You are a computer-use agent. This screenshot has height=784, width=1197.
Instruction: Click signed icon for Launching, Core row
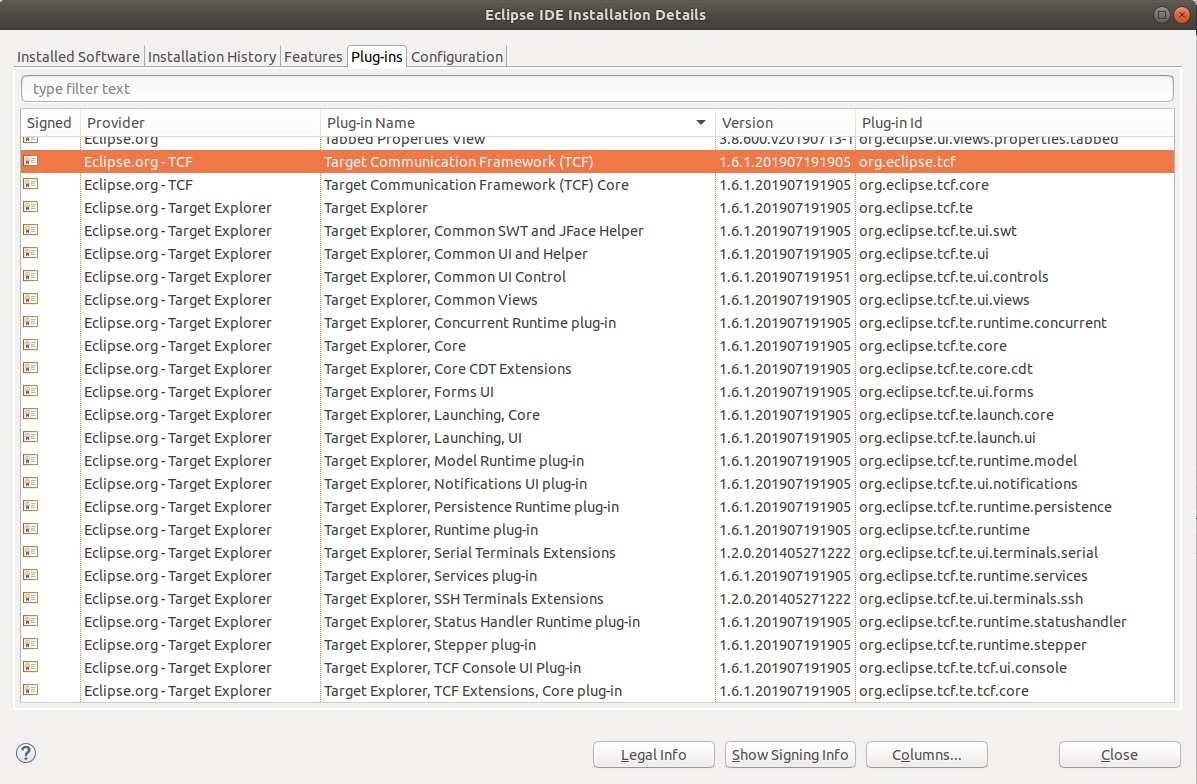point(31,414)
